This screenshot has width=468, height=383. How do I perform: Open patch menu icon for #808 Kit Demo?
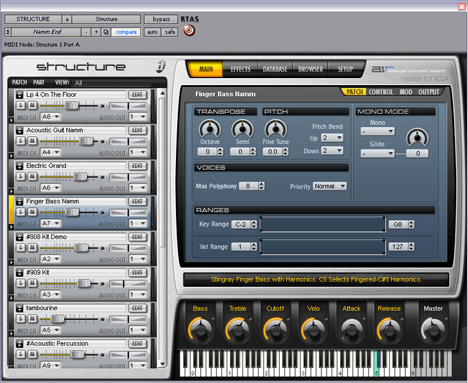click(19, 237)
